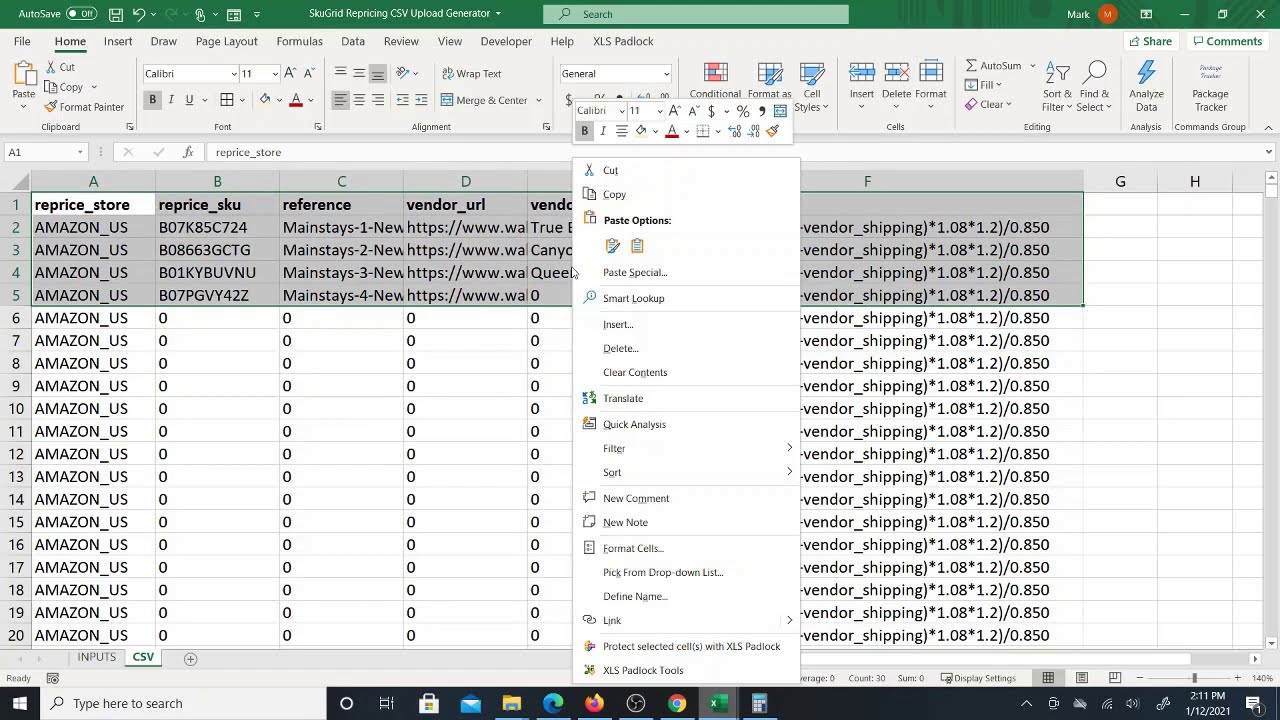Toggle the AutoSave switch
The width and height of the screenshot is (1280, 720).
tap(81, 14)
